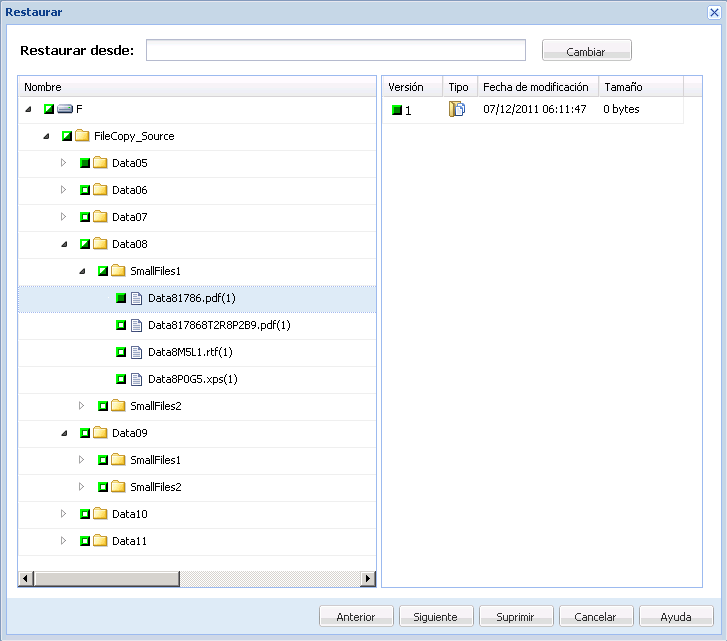Click the Suprimir button

pos(516,616)
